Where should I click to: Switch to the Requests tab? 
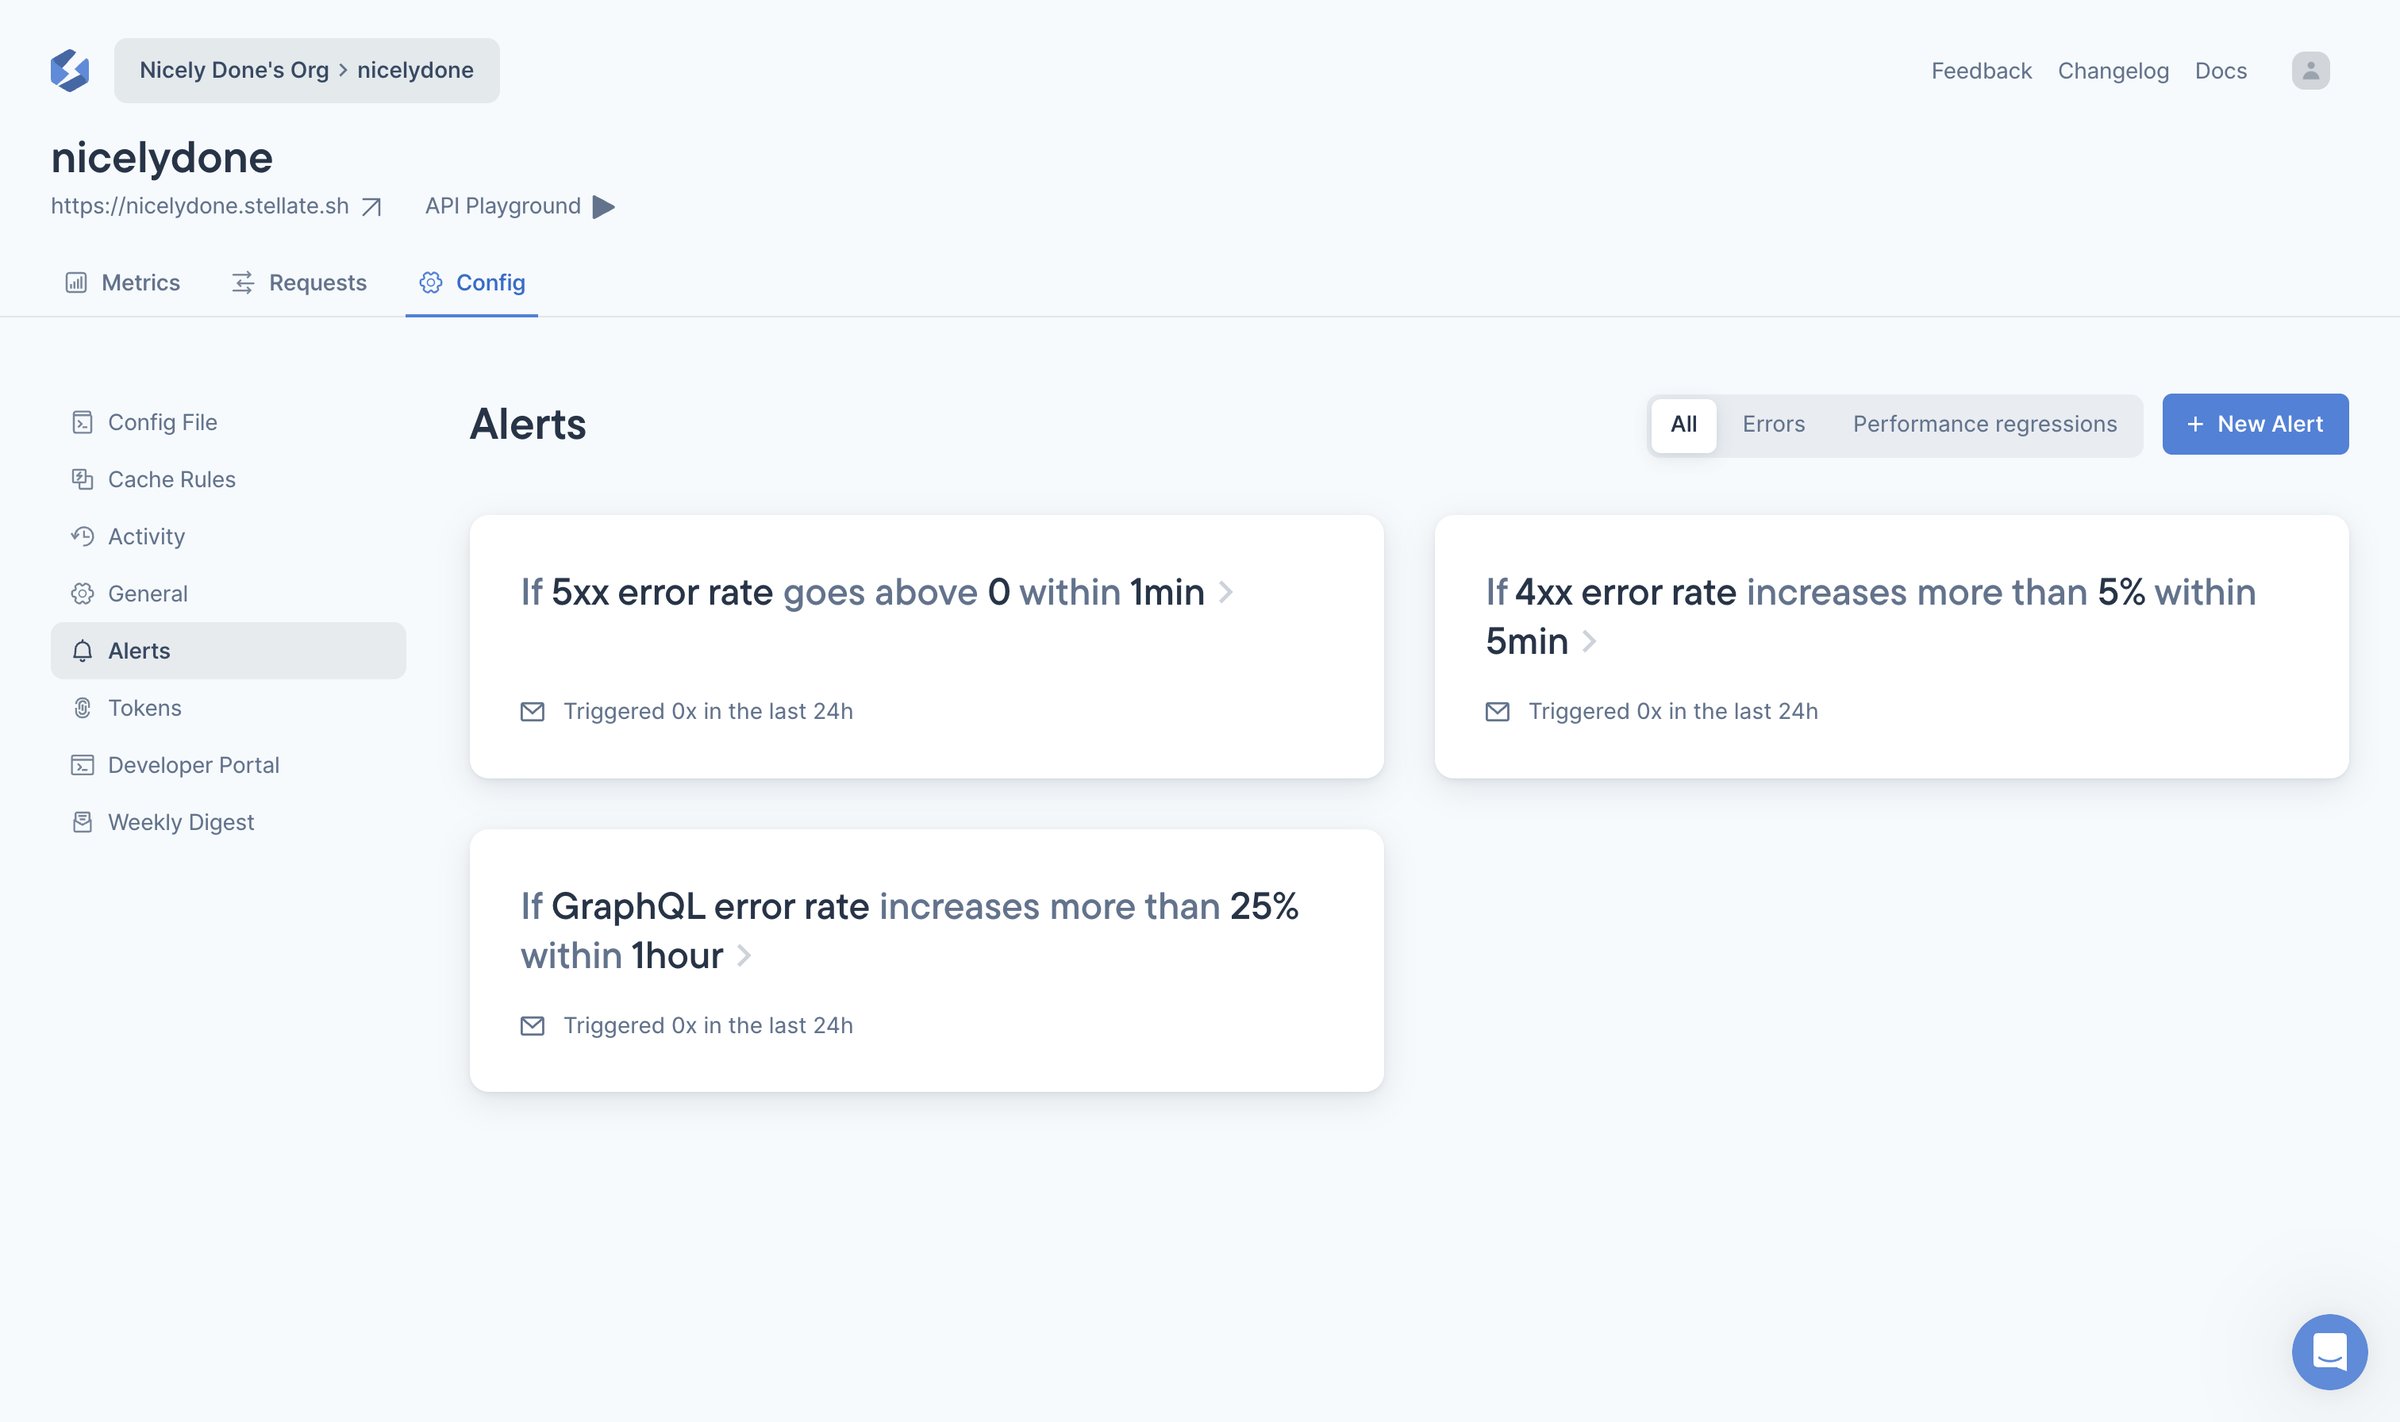pyautogui.click(x=298, y=283)
